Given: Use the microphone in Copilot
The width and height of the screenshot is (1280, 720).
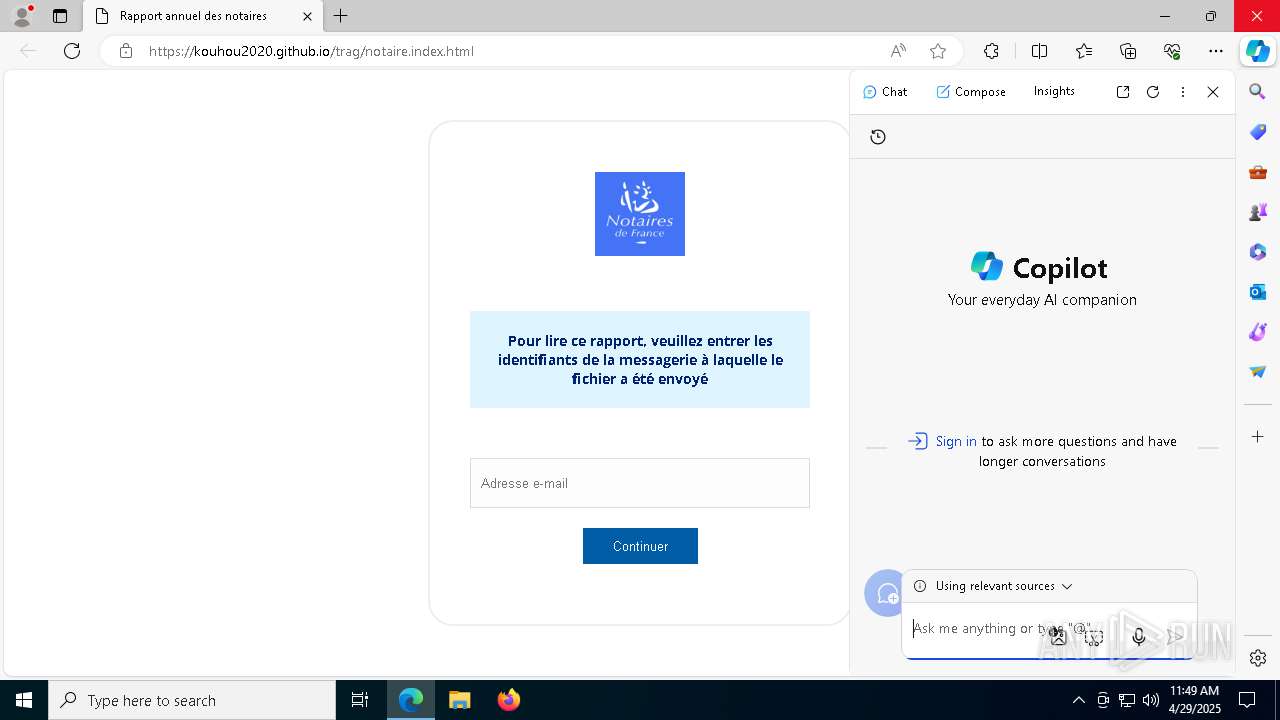Looking at the screenshot, I should tap(1138, 636).
